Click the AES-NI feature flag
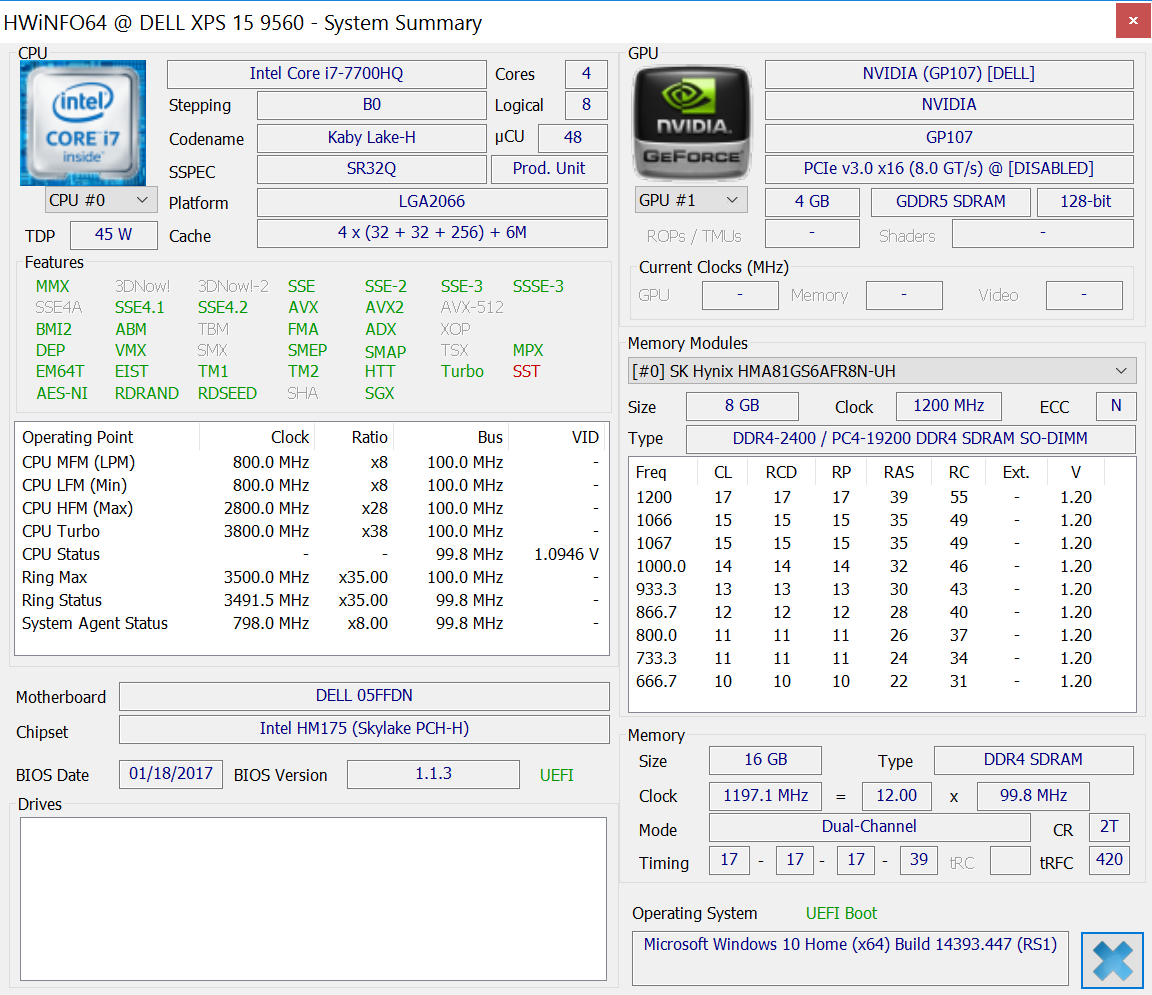Screen dimensions: 1152x995 [62, 393]
